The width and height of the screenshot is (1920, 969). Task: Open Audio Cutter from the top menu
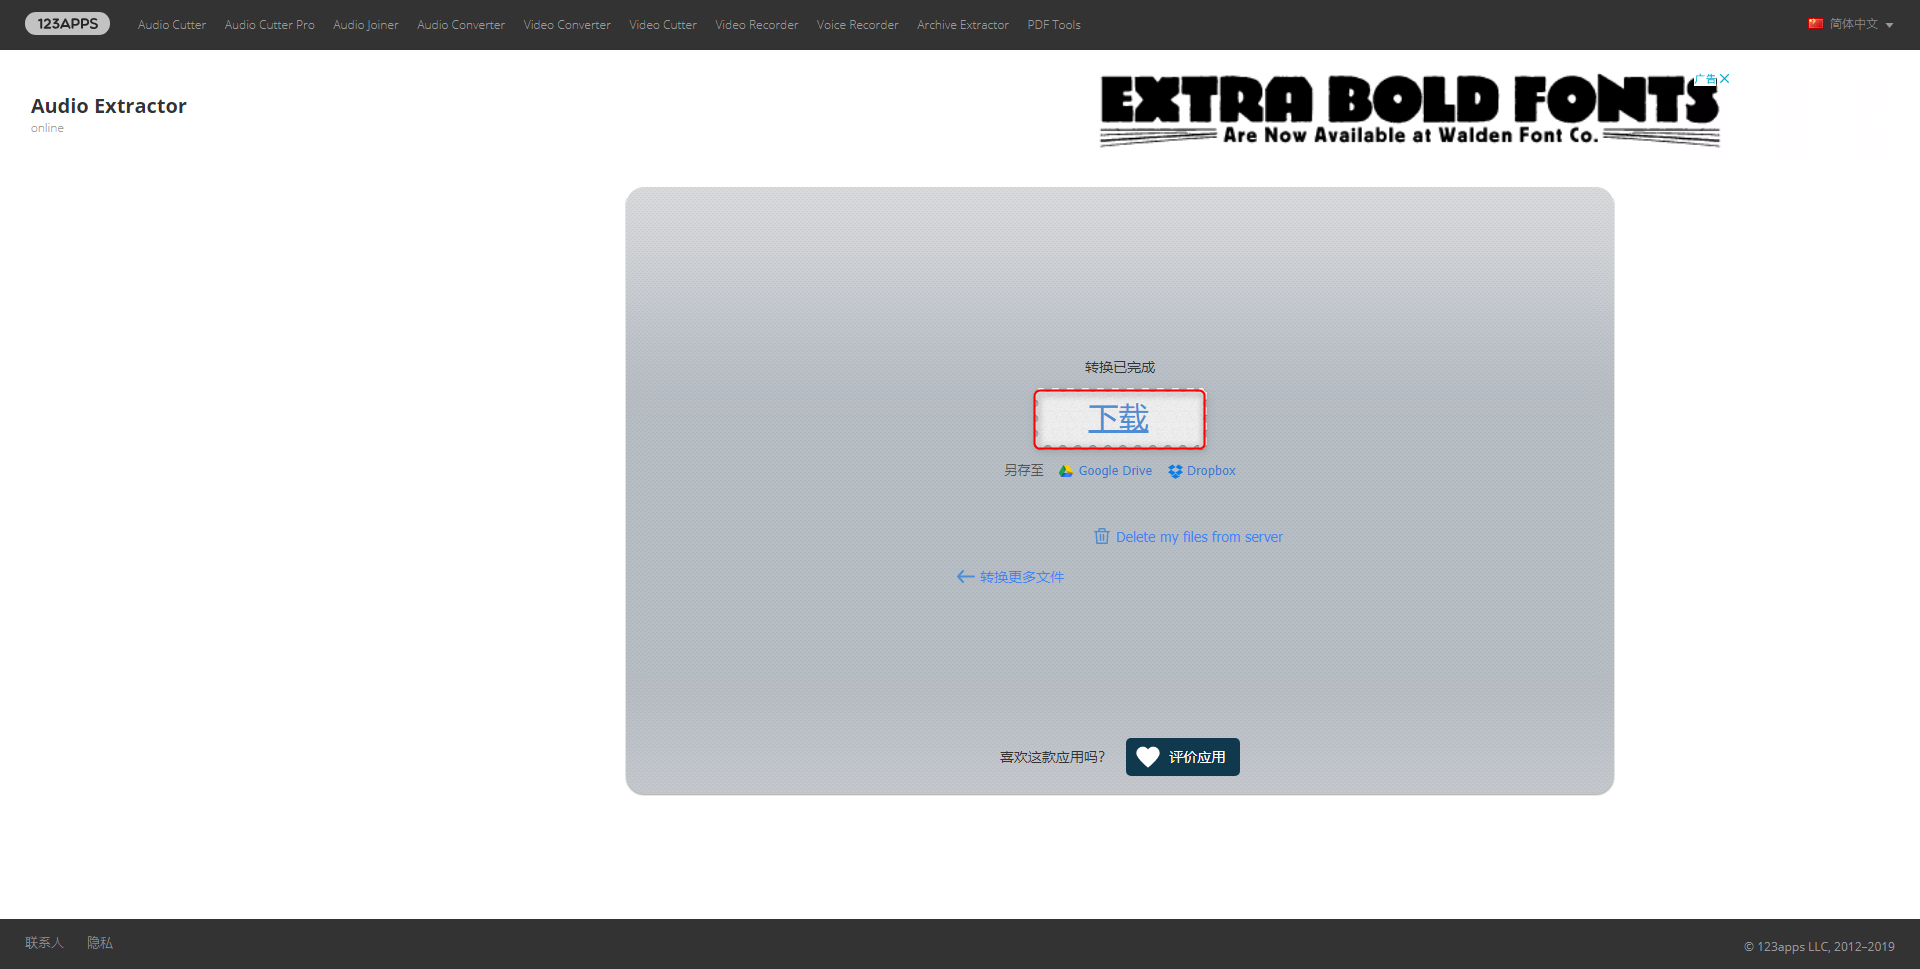pos(172,25)
